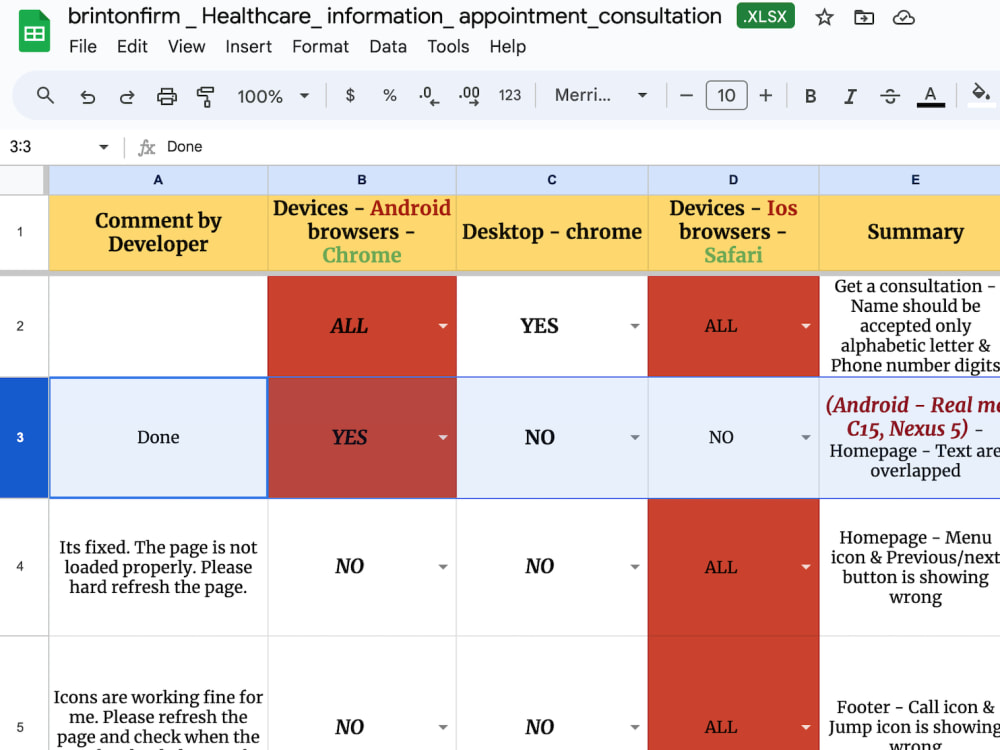Open the Tools menu
Viewport: 1000px width, 750px height.
pyautogui.click(x=448, y=47)
